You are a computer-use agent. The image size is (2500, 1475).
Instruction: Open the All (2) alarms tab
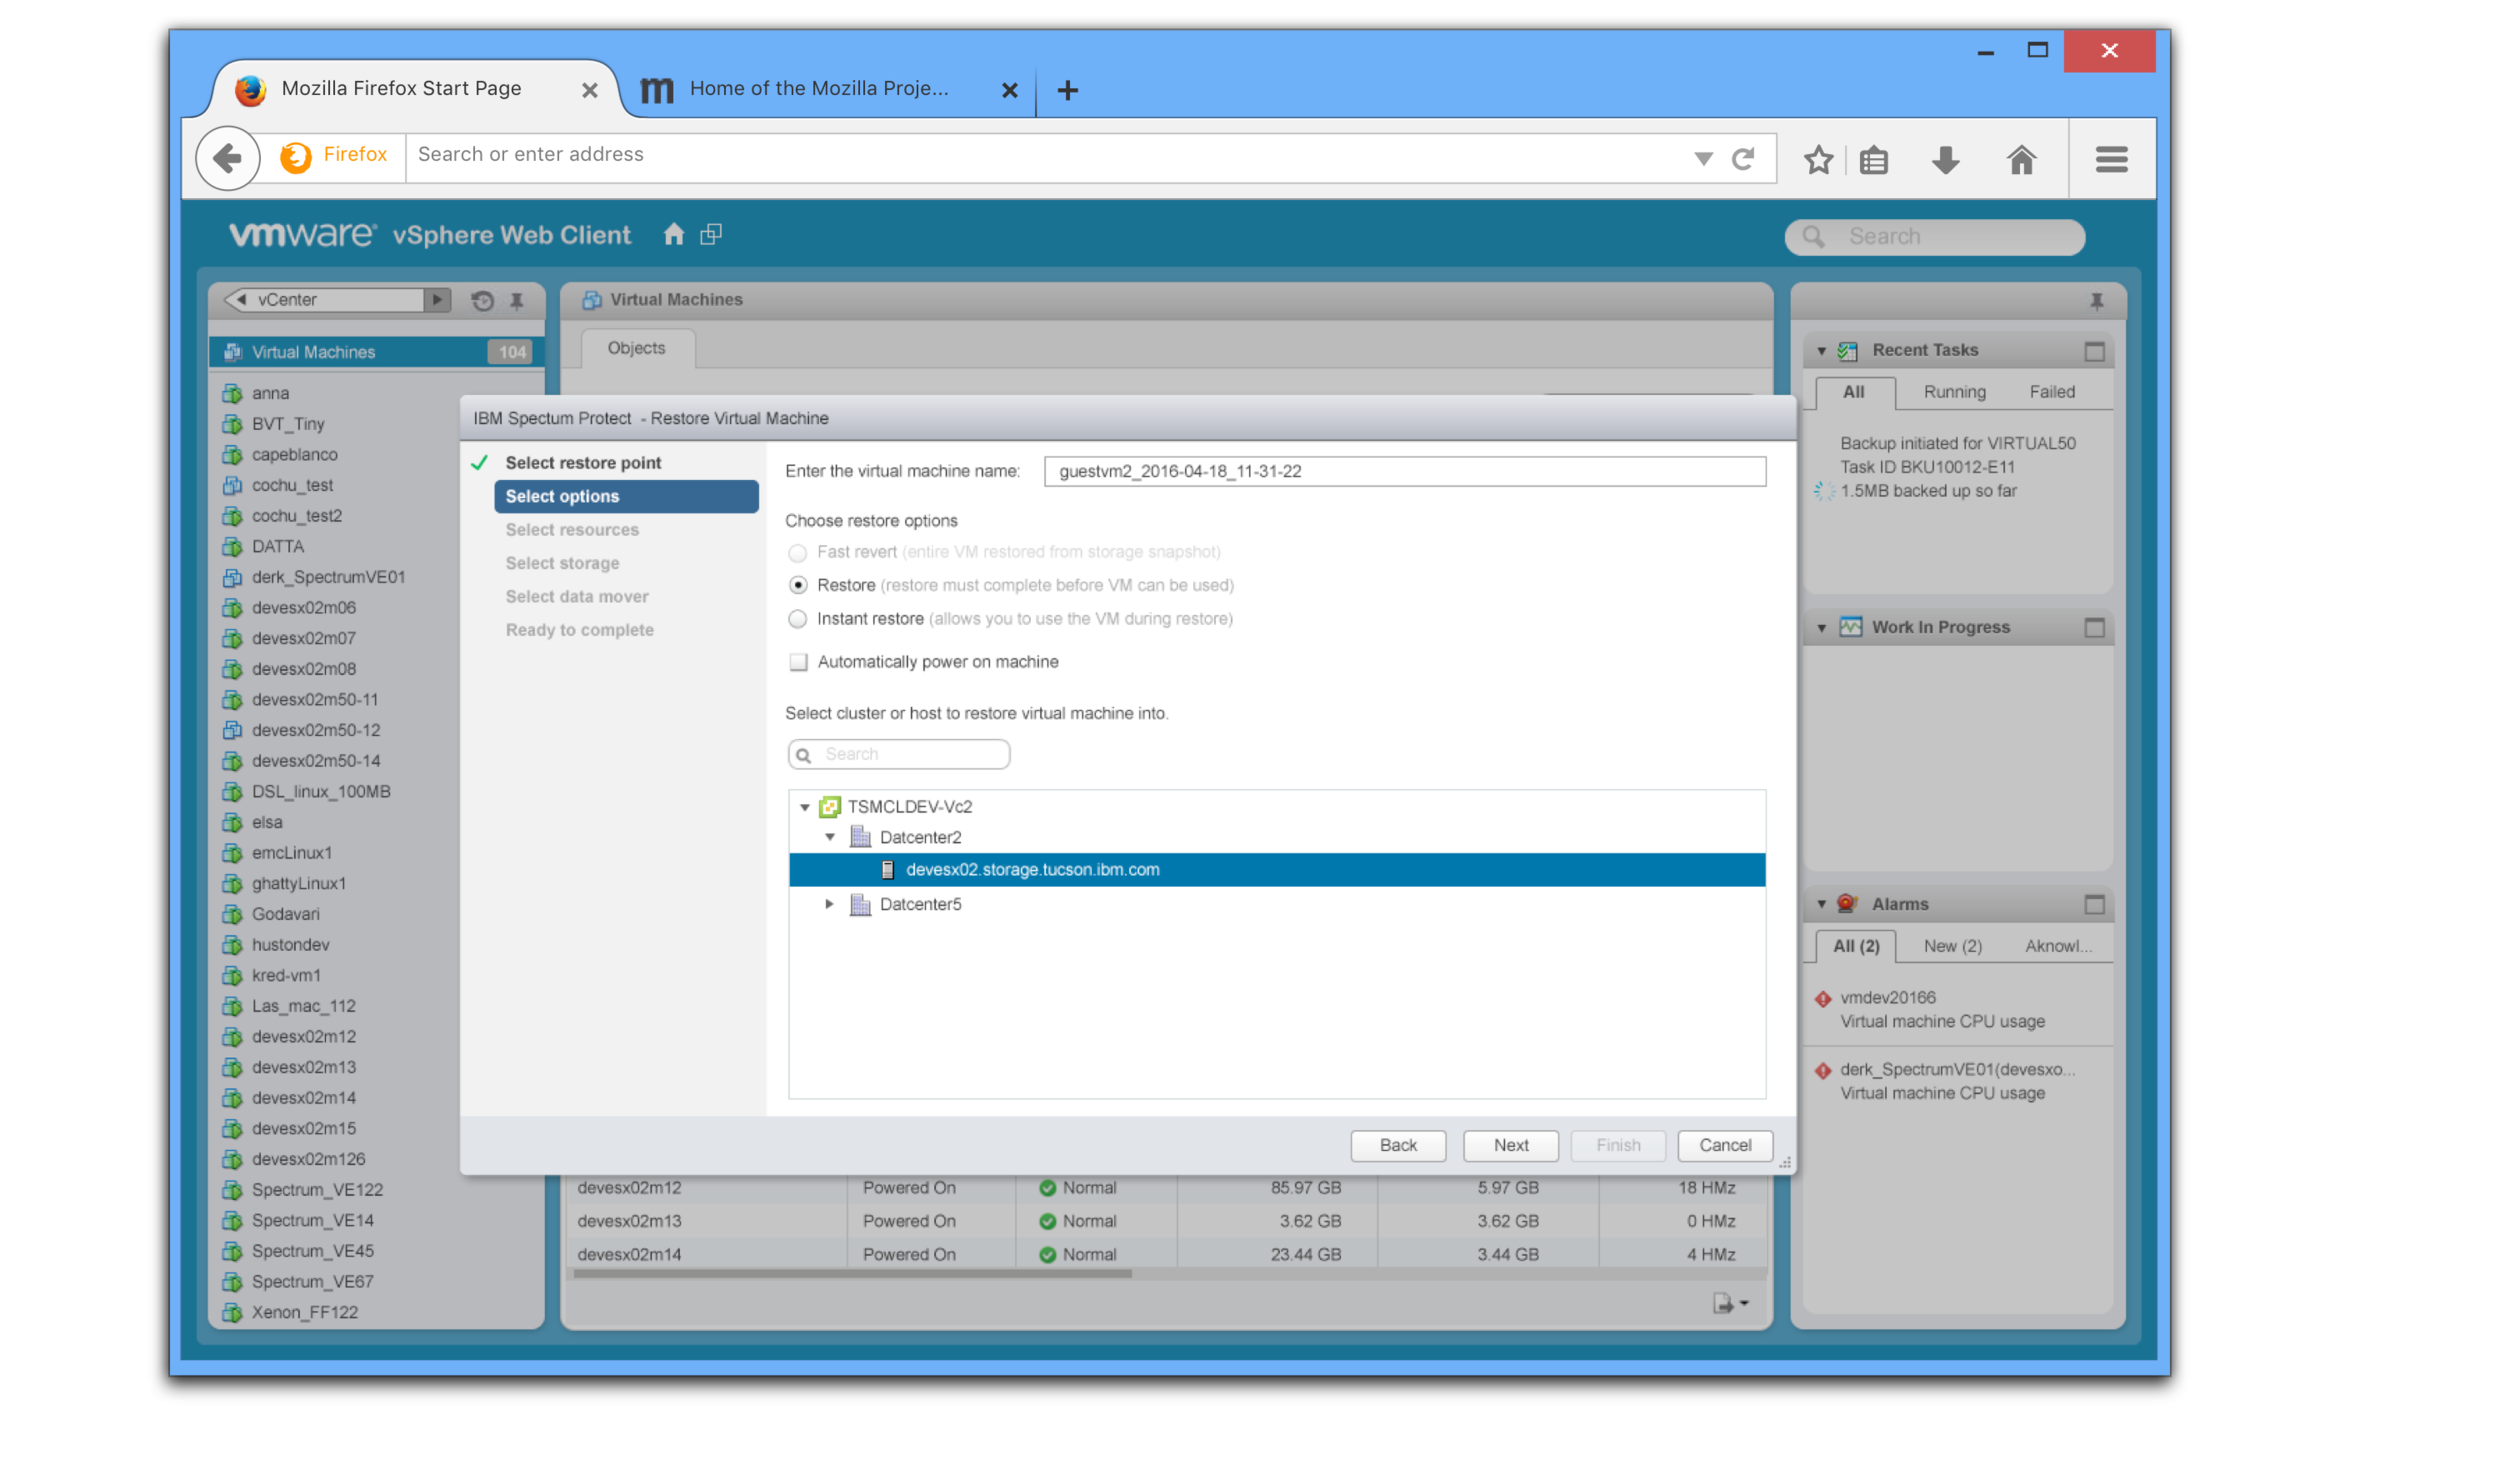(1855, 947)
